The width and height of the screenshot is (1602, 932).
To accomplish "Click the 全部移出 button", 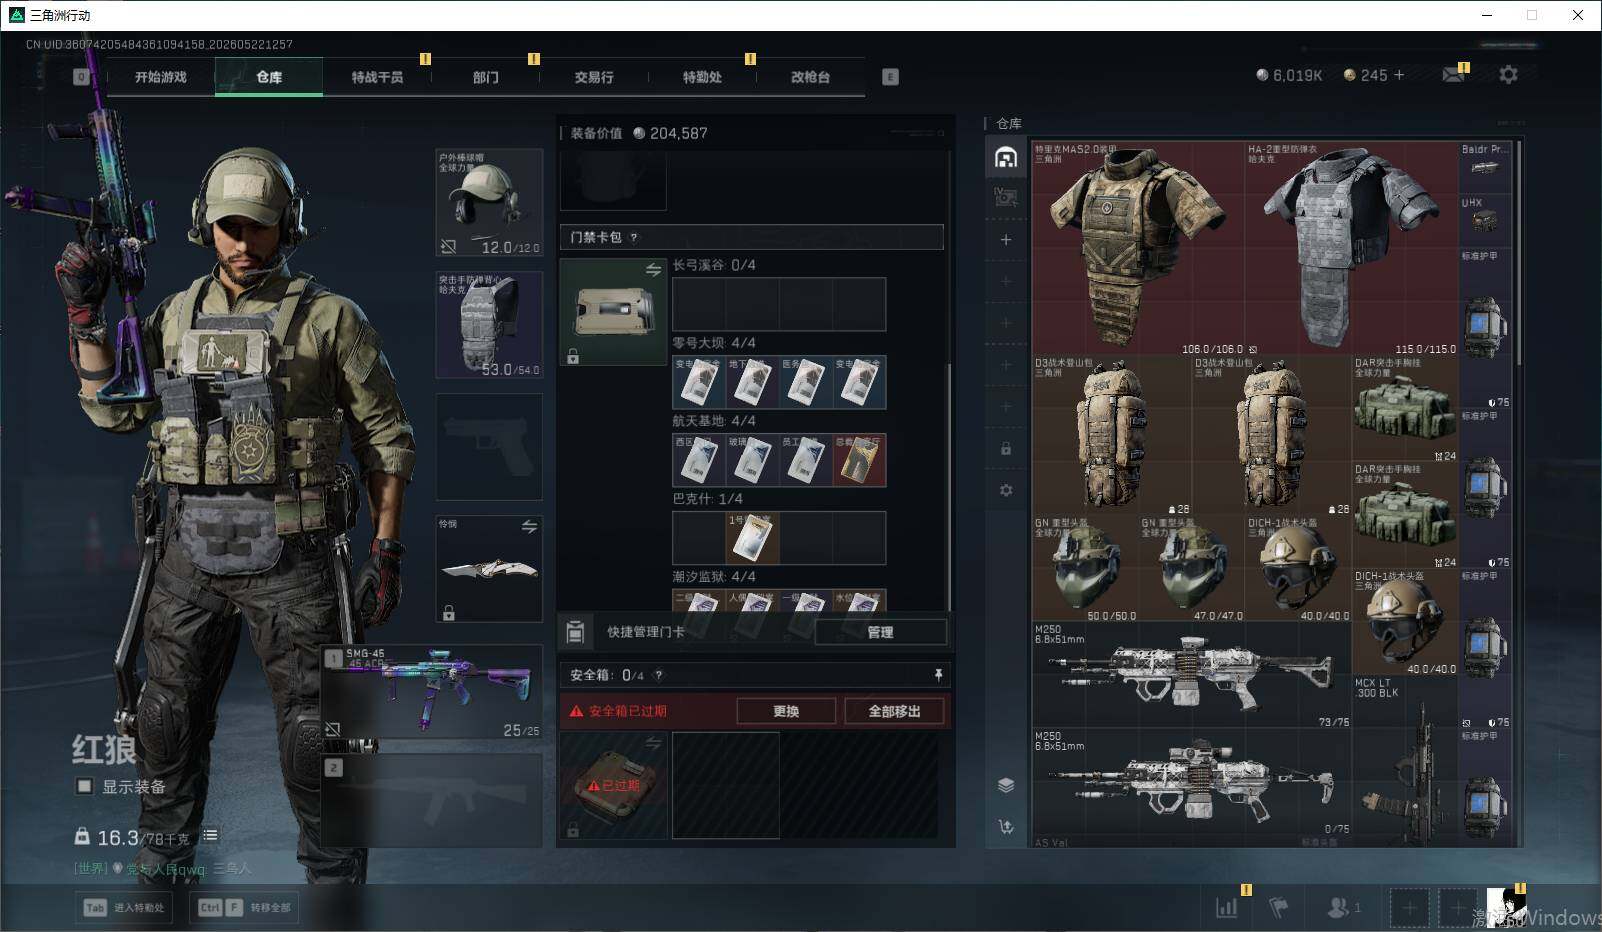I will click(894, 711).
